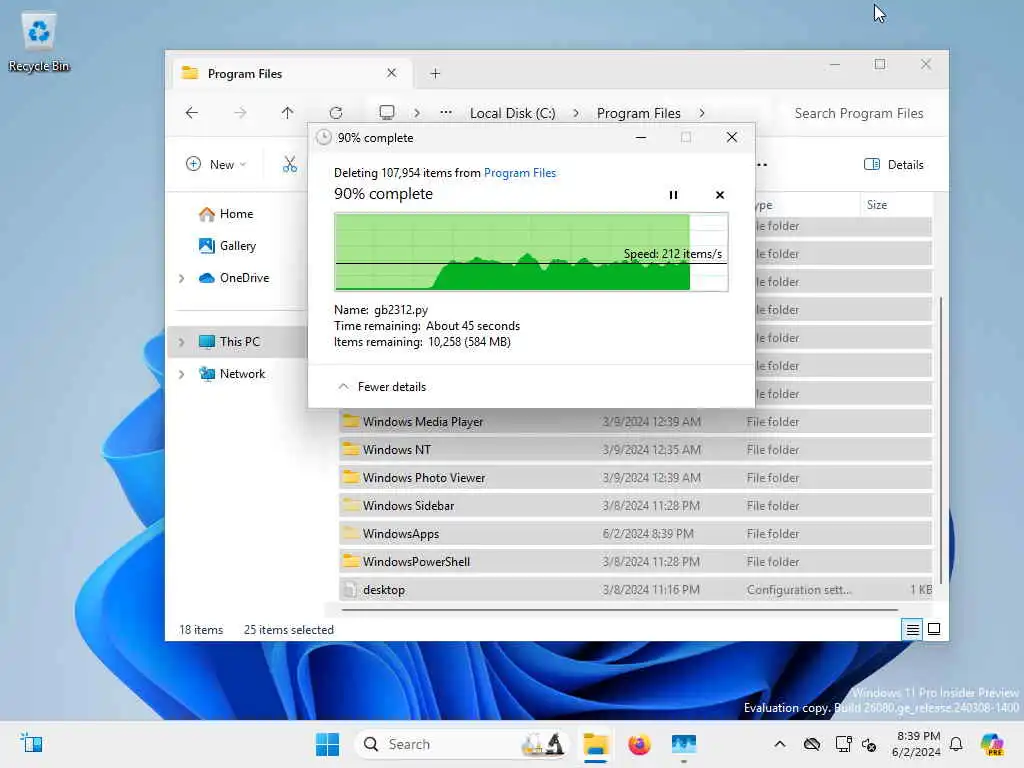Expand the chevron before the breadcrumb ellipsis
This screenshot has height=768, width=1024.
[x=417, y=113]
